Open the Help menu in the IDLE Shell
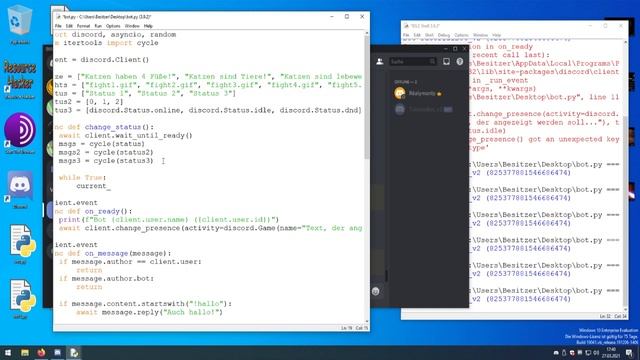This screenshot has height=360, width=640. tap(496, 35)
